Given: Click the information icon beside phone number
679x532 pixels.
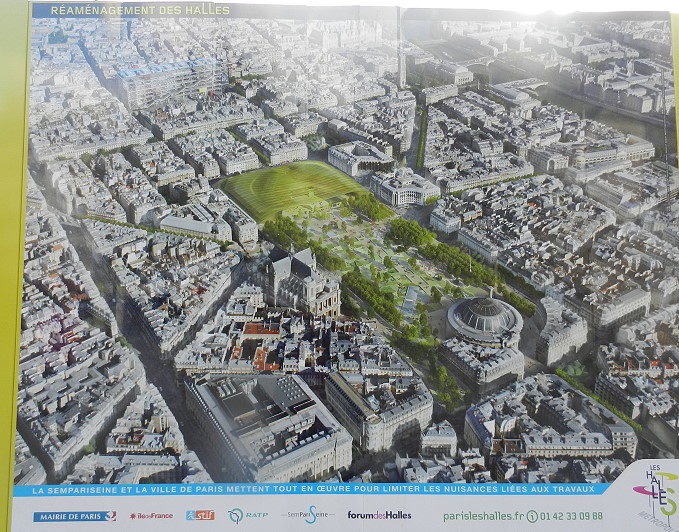Looking at the screenshot, I should (532, 516).
